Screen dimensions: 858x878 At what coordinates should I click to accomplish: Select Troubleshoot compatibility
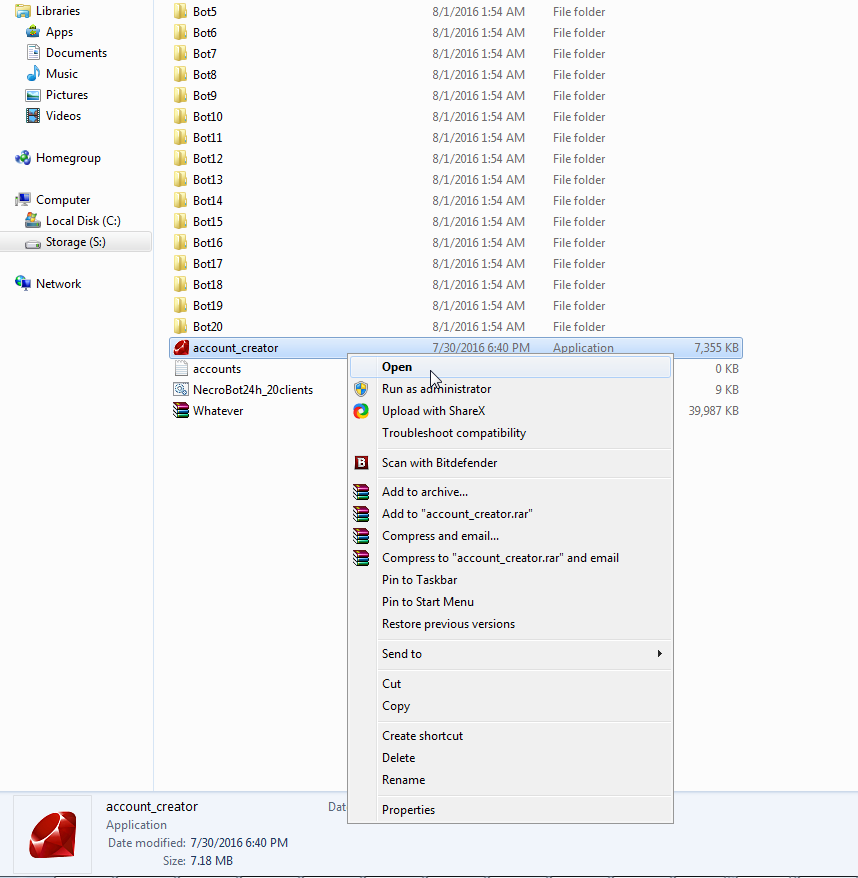point(510,433)
